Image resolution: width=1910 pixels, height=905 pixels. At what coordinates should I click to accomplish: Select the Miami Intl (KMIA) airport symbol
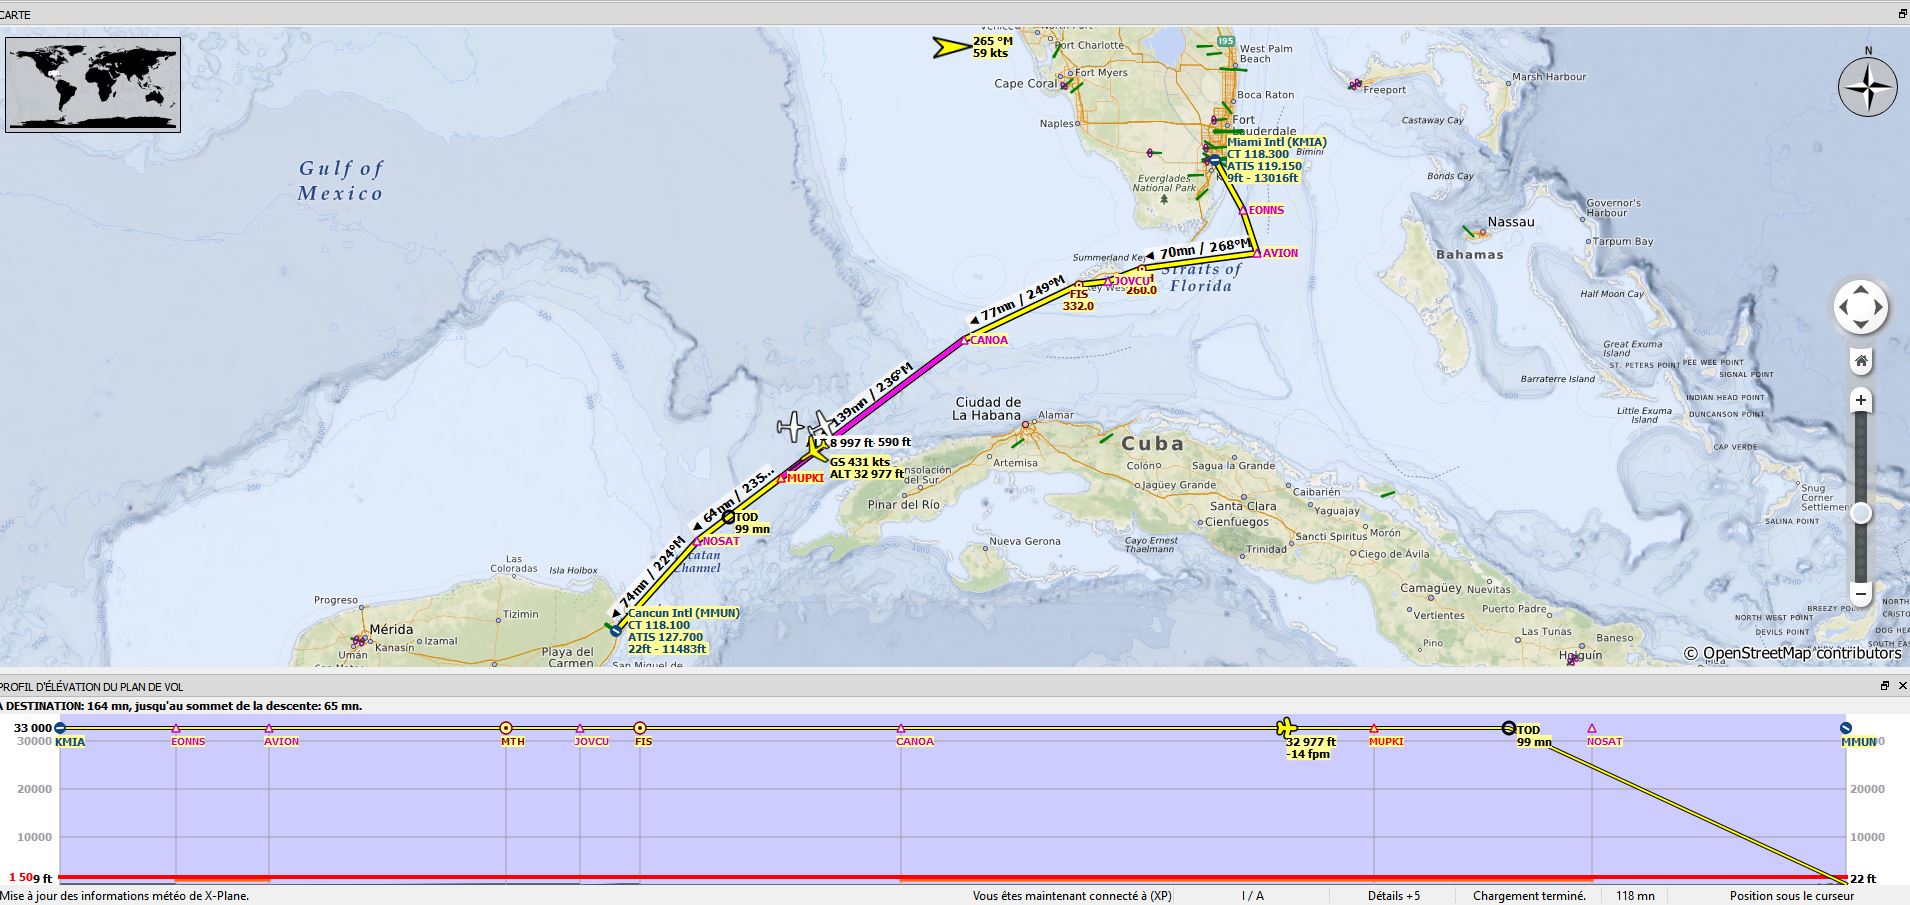(1214, 159)
